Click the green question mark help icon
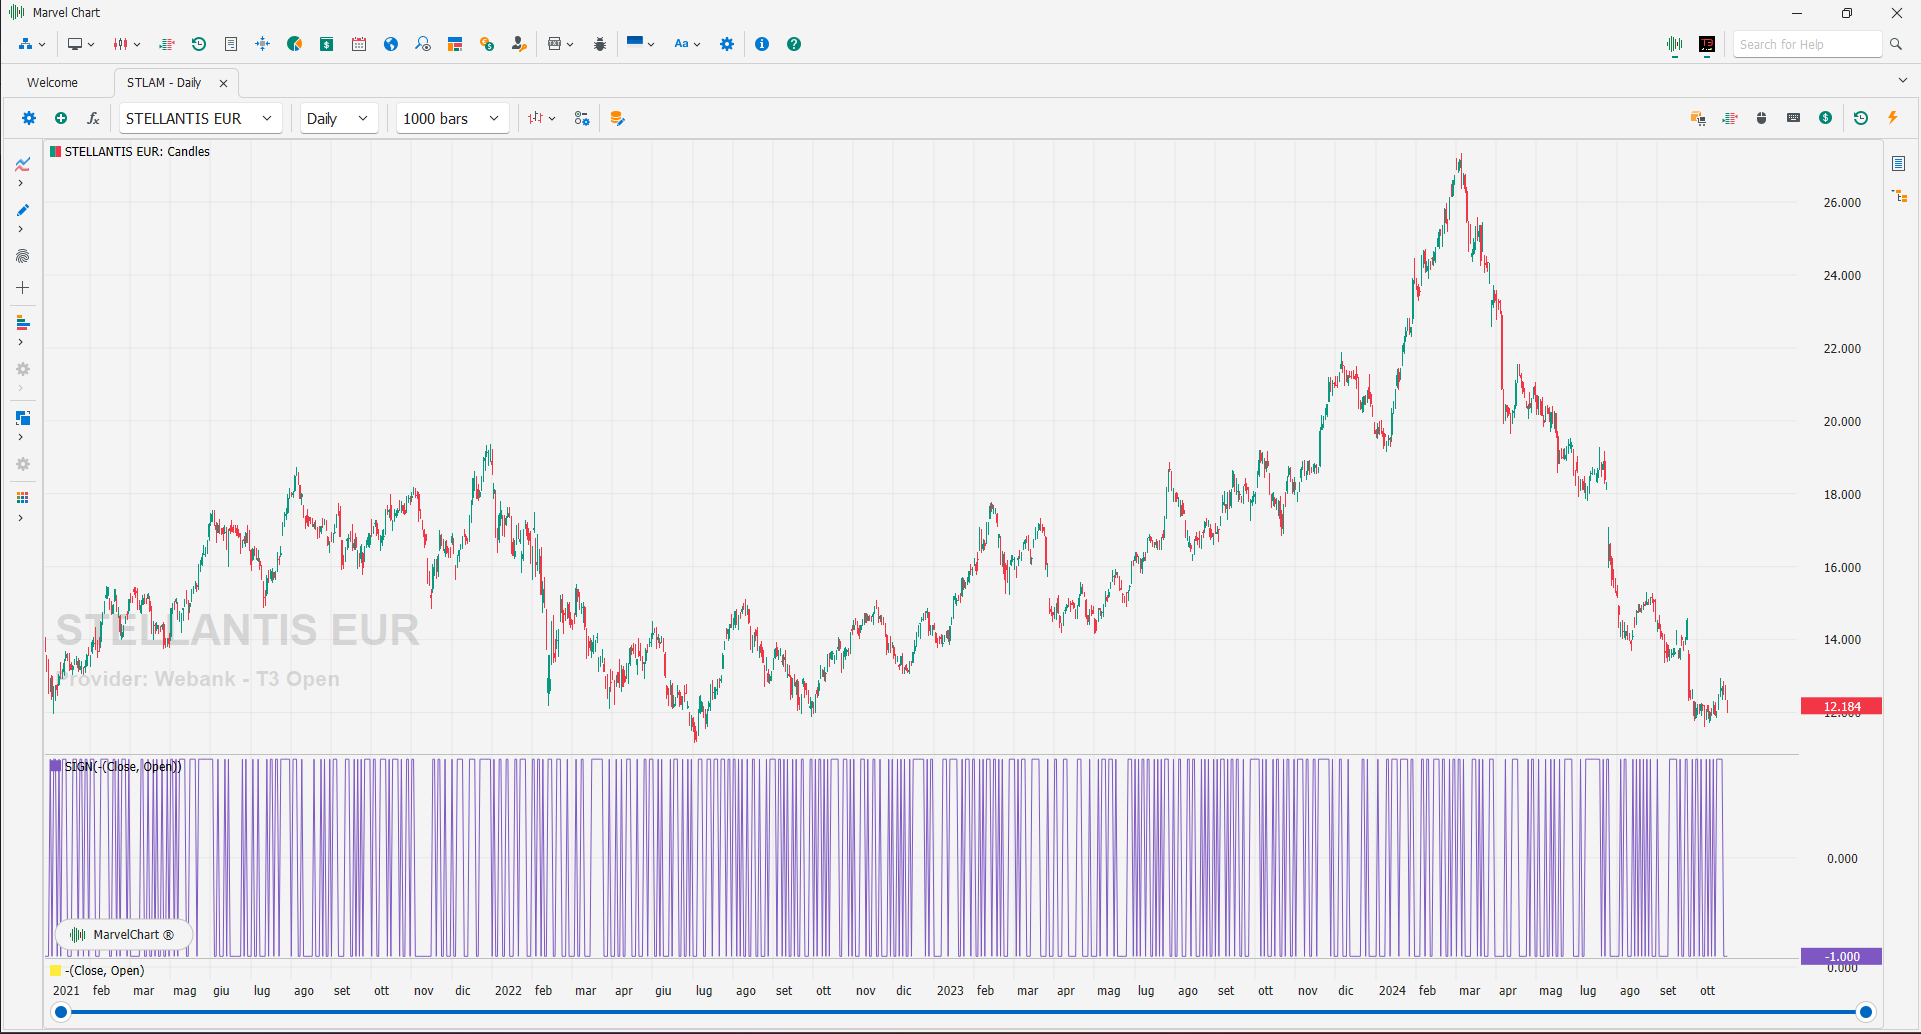The height and width of the screenshot is (1034, 1921). [x=794, y=44]
